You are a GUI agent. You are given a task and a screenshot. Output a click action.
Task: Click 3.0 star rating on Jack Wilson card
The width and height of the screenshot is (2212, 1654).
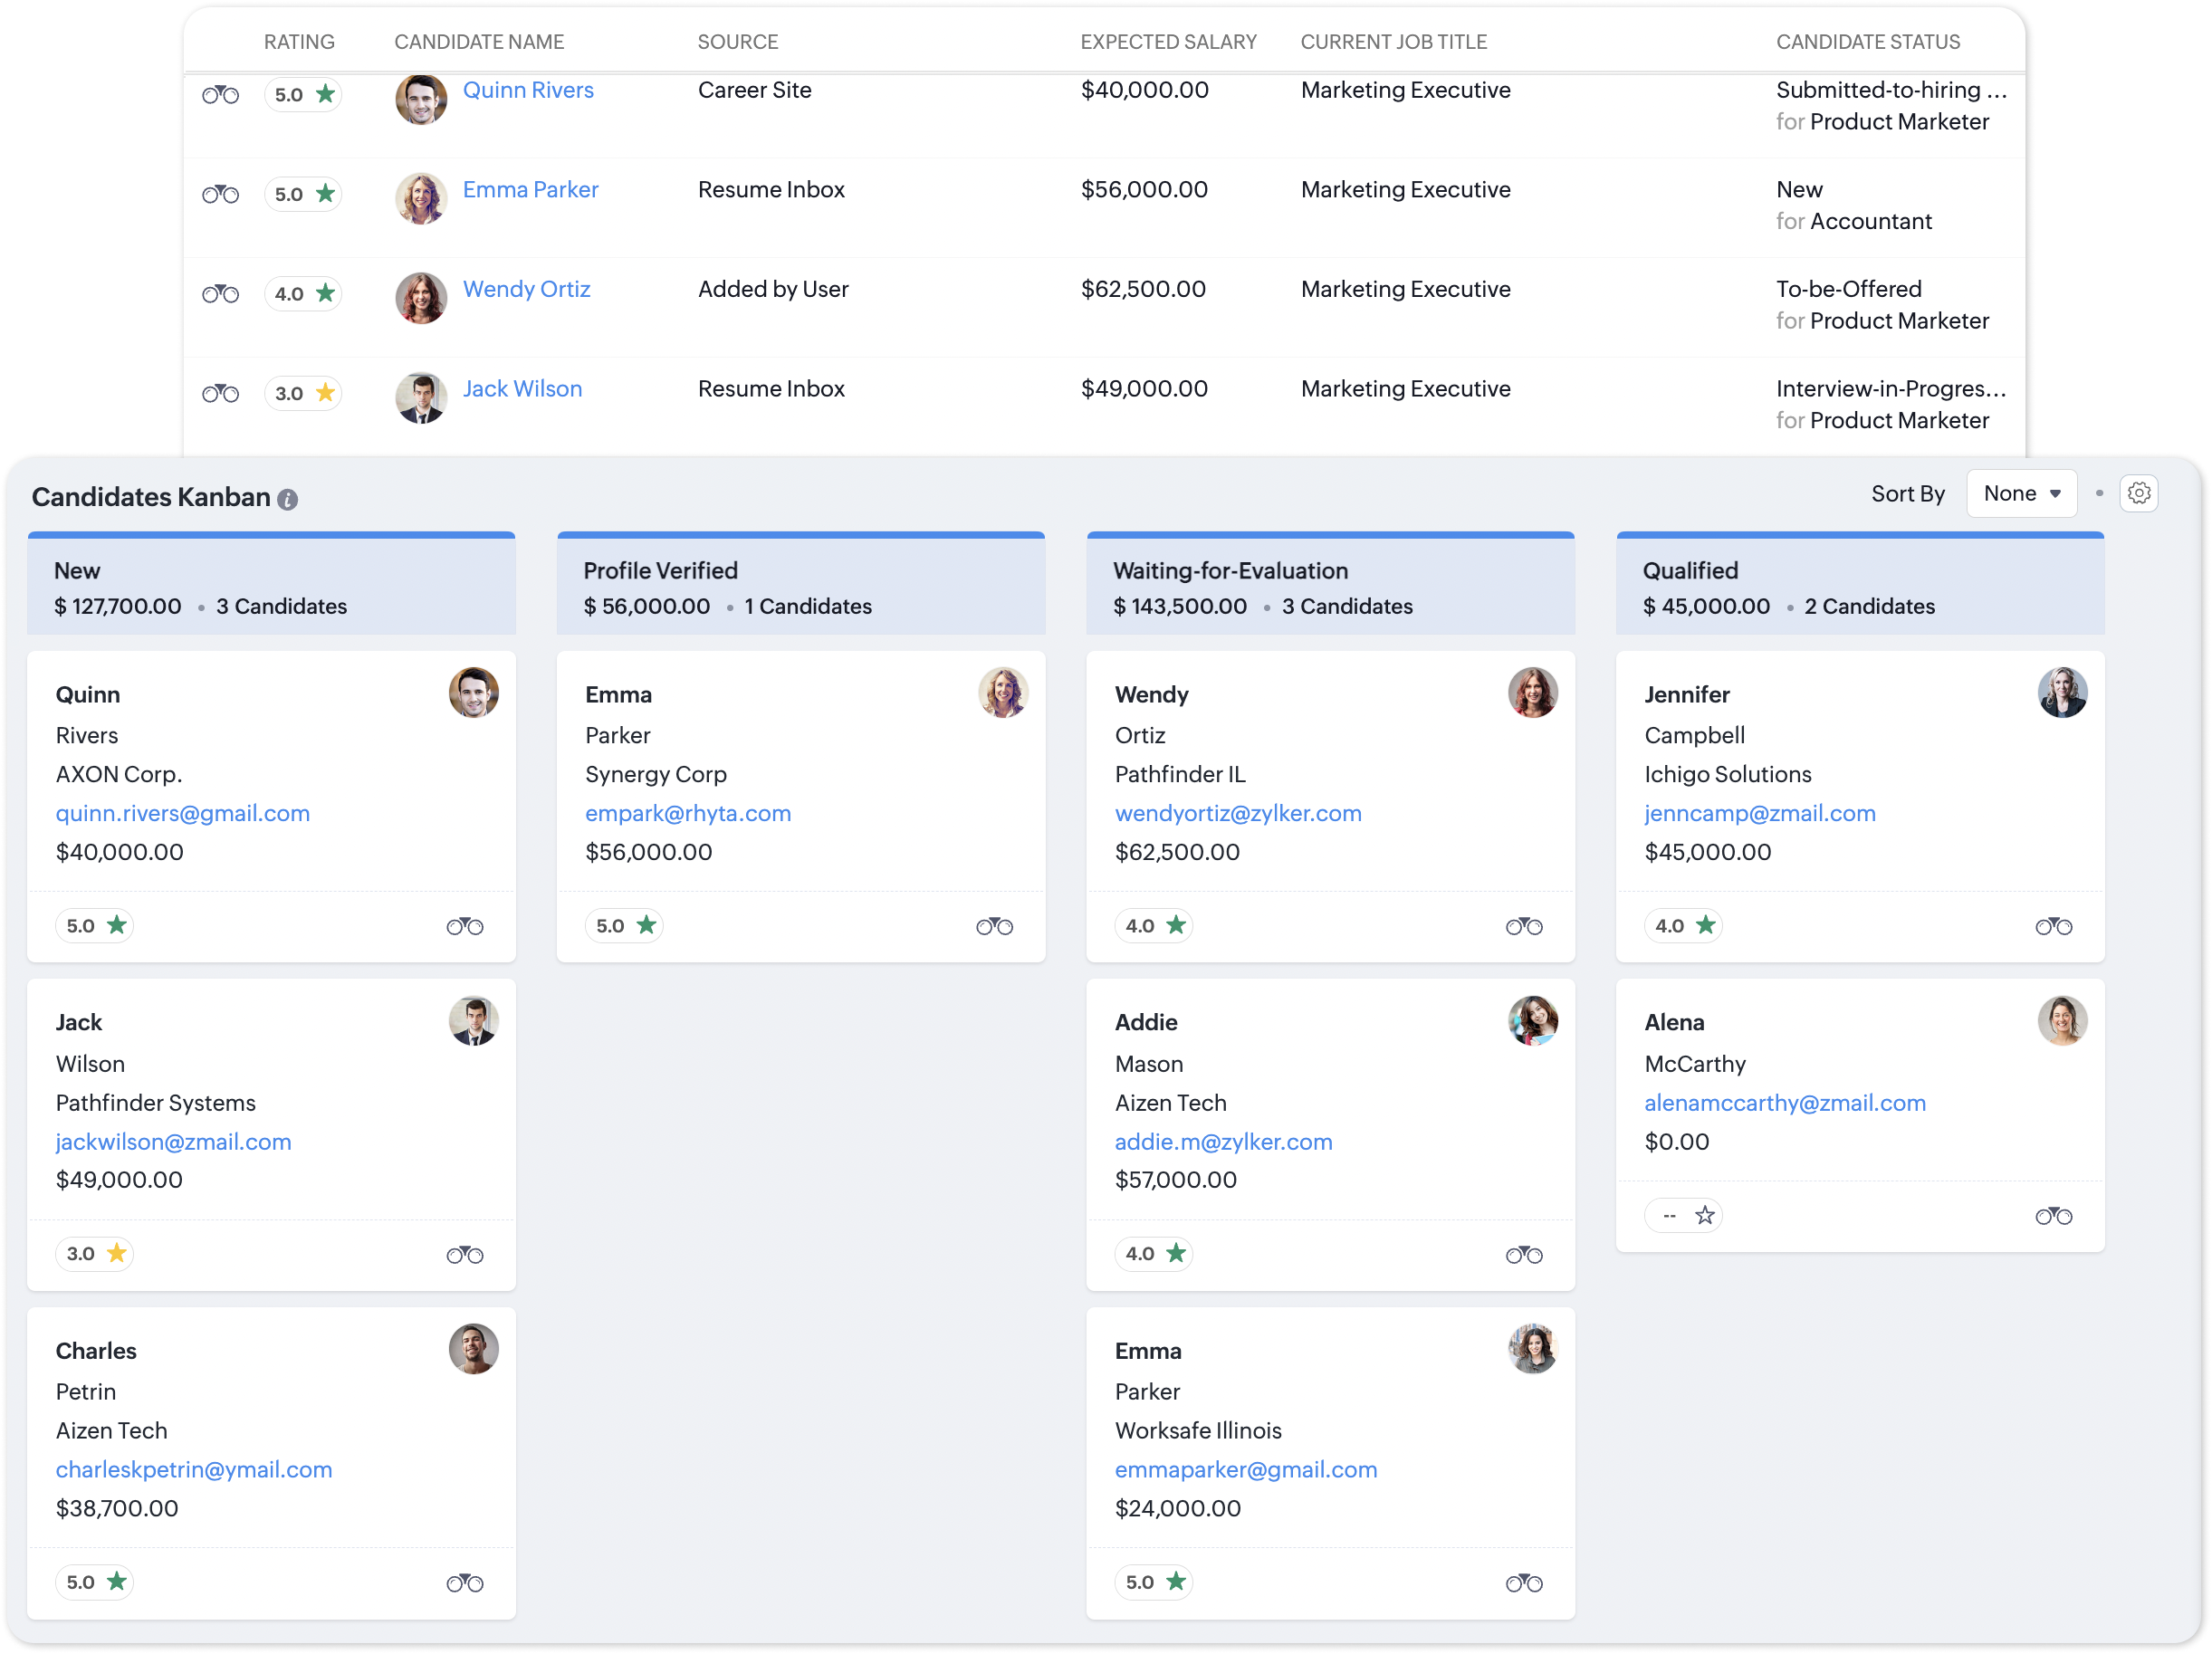click(x=95, y=1254)
